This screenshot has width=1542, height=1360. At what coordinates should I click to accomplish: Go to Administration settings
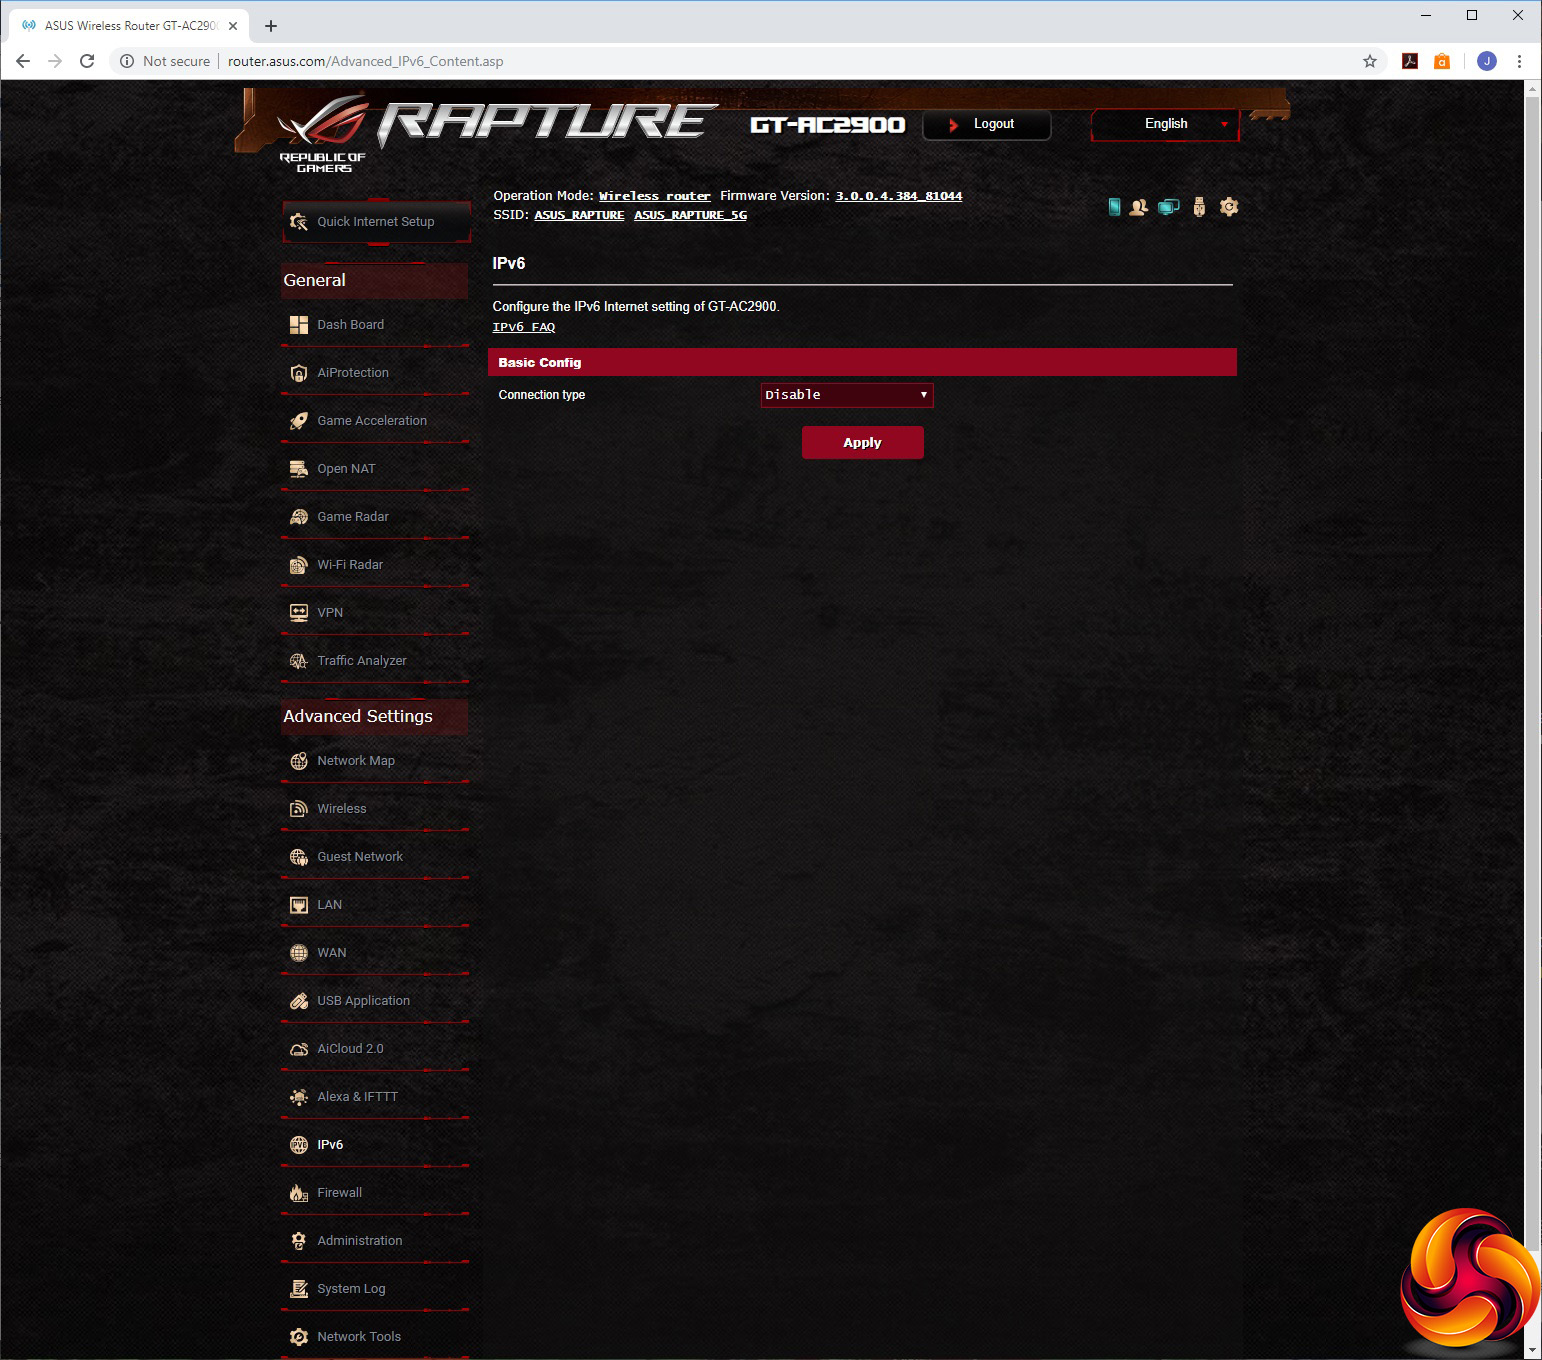tap(360, 1241)
